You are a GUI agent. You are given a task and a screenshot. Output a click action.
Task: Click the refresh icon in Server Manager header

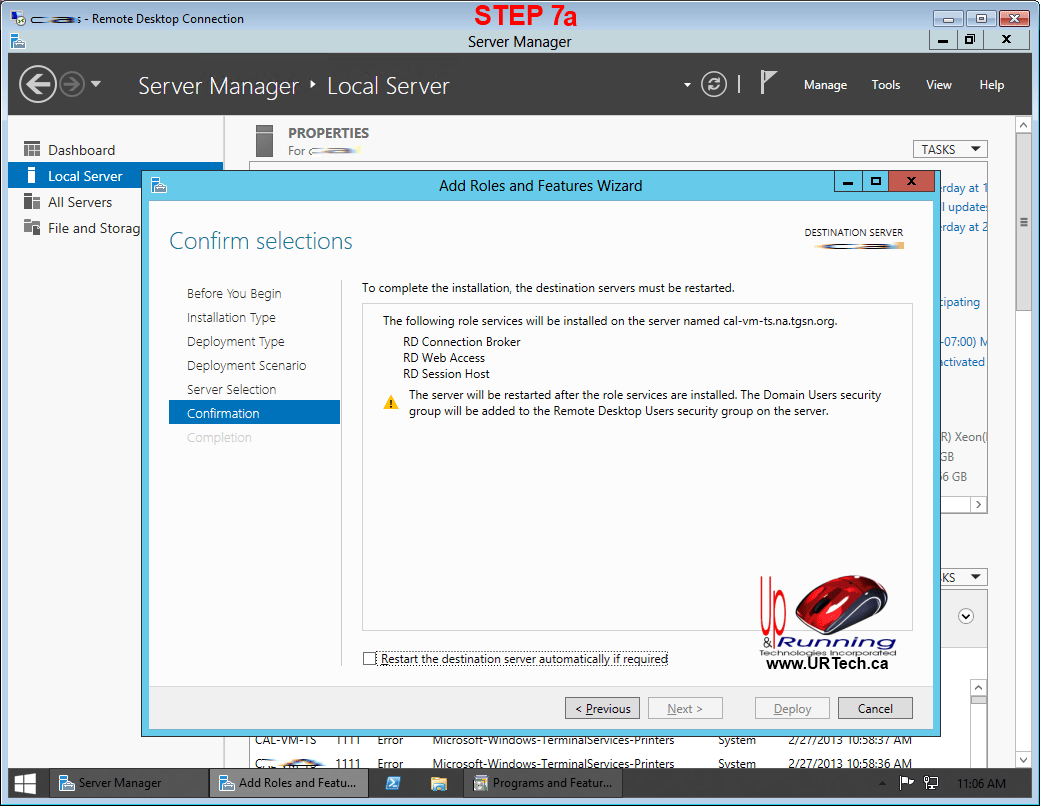[x=713, y=84]
